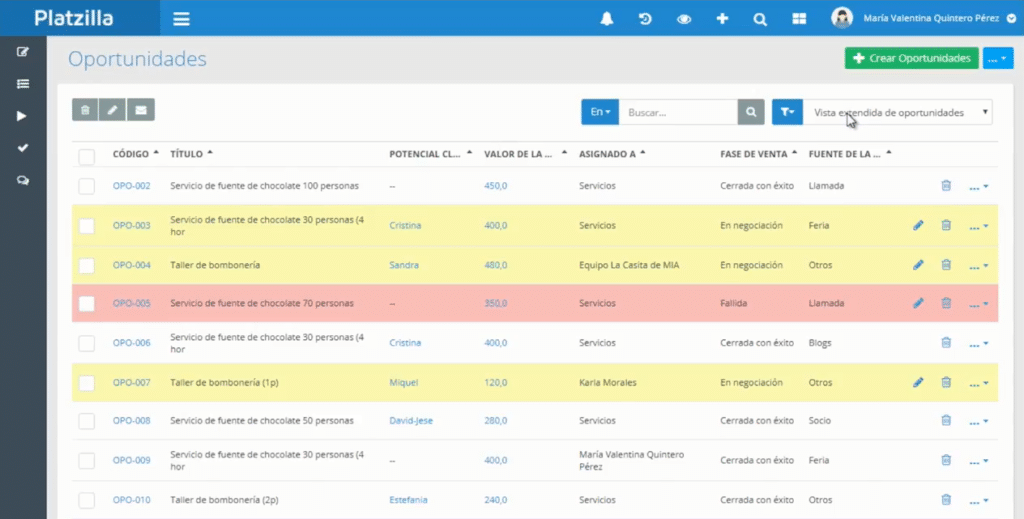
Task: Open the 'Vista extendida de oportunidades' dropdown
Action: [900, 113]
